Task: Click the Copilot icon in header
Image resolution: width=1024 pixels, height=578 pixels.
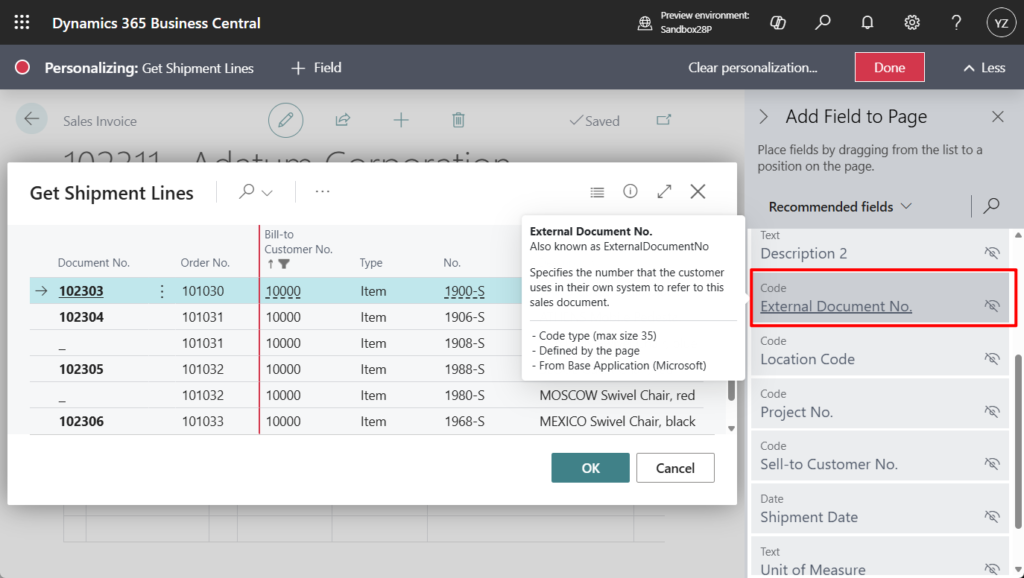Action: click(x=778, y=22)
